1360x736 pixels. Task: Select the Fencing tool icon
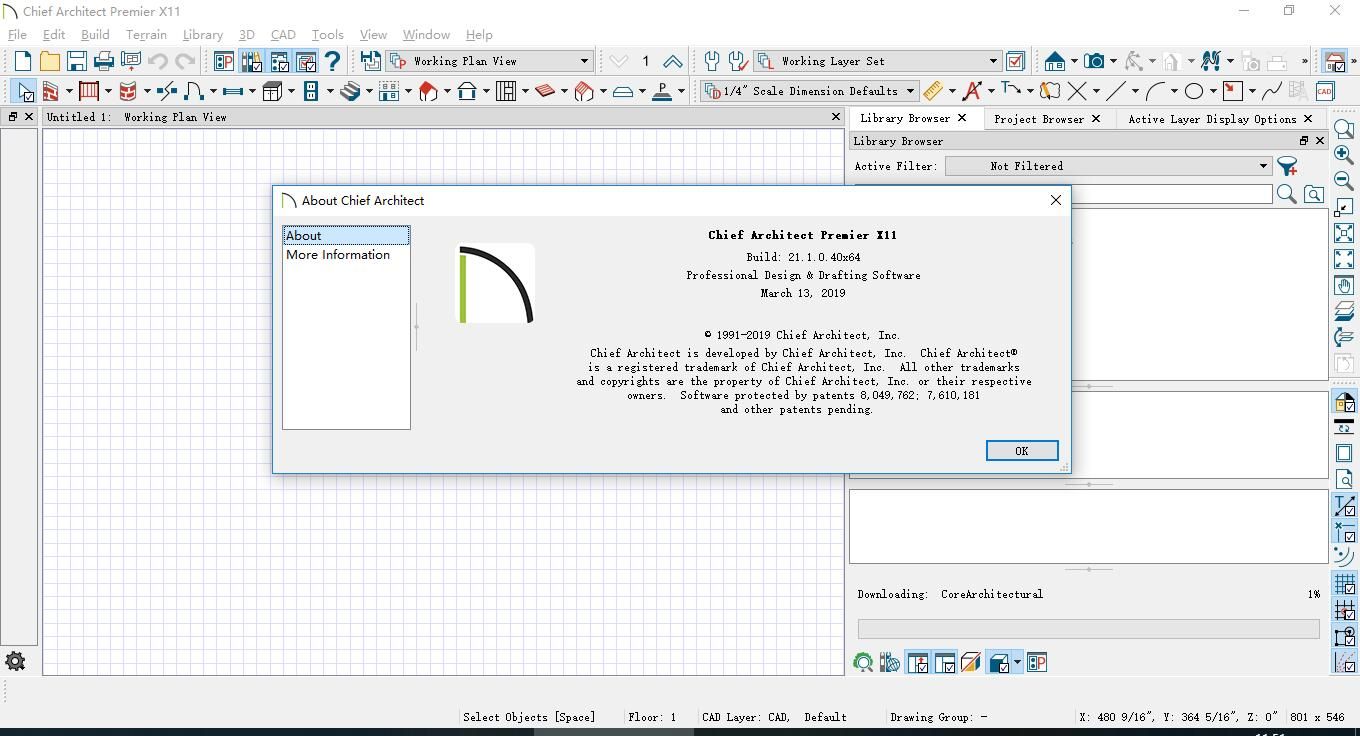pyautogui.click(x=89, y=91)
